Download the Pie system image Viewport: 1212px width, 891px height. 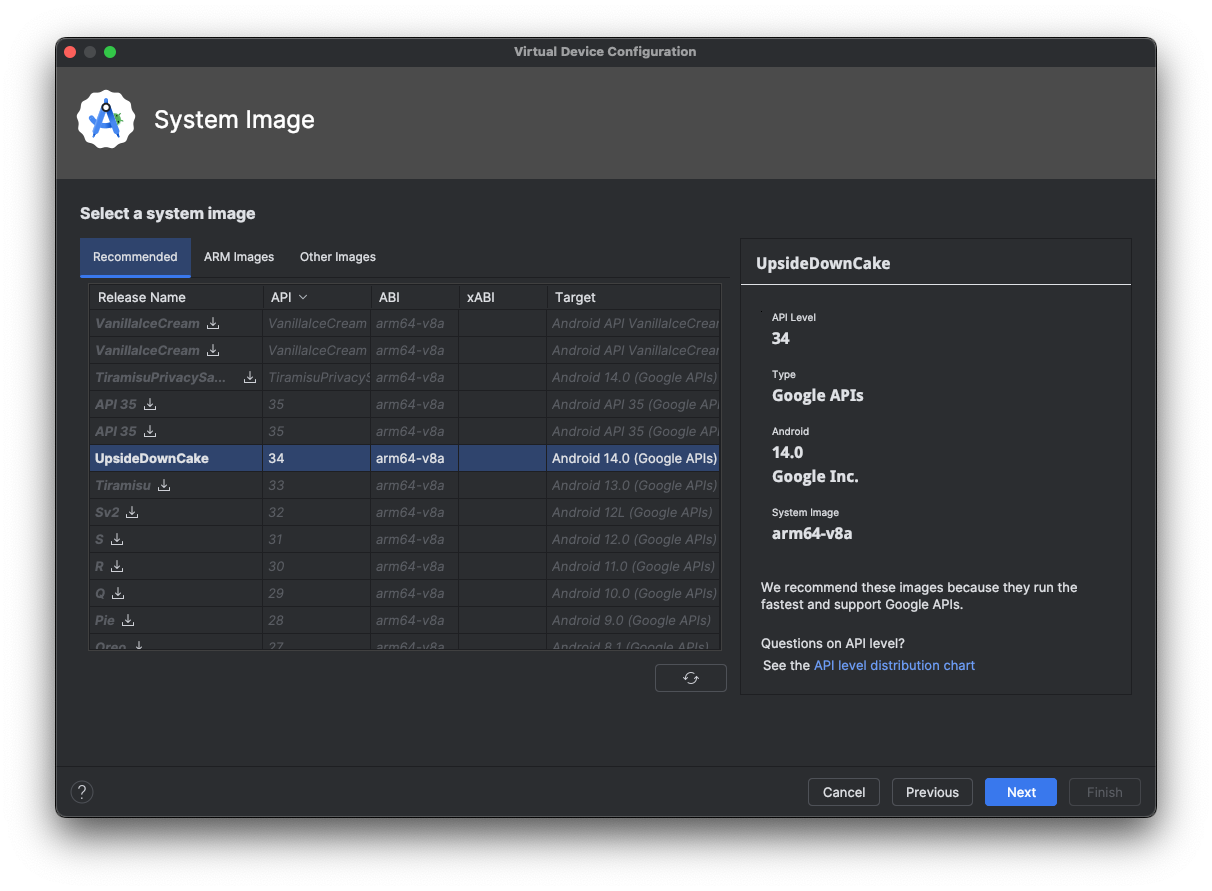tap(128, 620)
